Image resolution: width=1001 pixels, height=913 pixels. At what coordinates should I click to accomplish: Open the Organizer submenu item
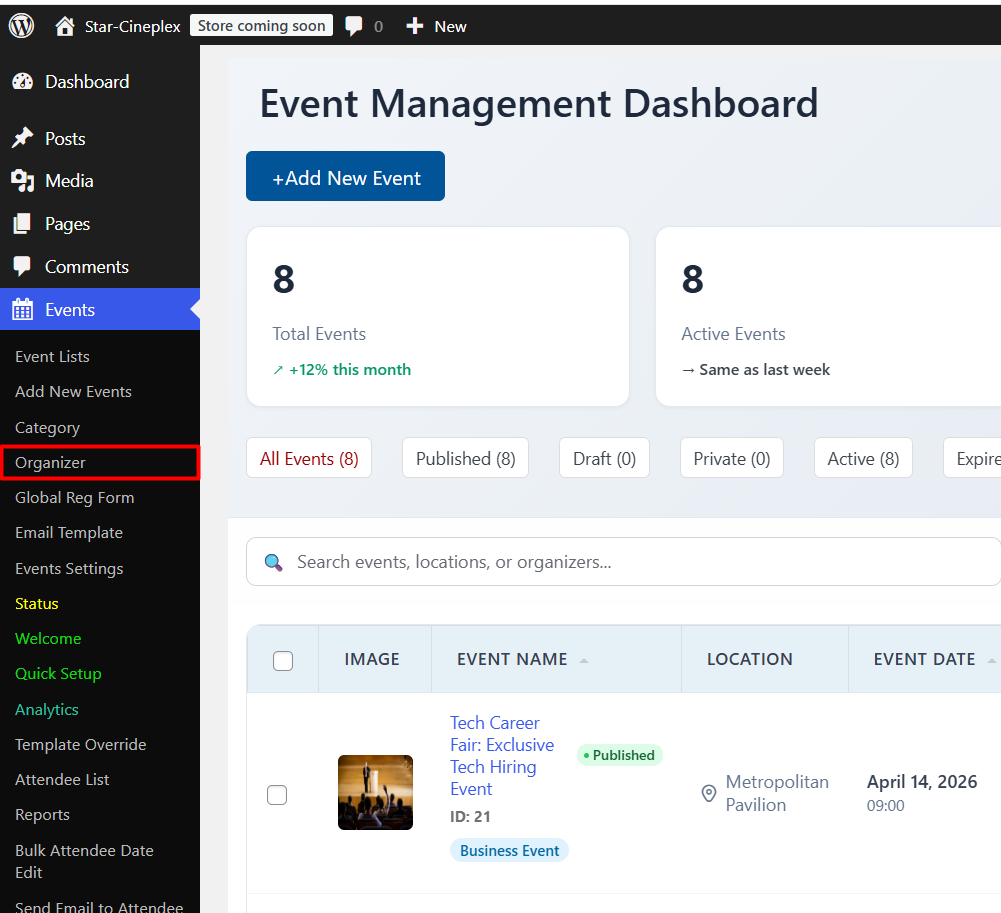50,462
